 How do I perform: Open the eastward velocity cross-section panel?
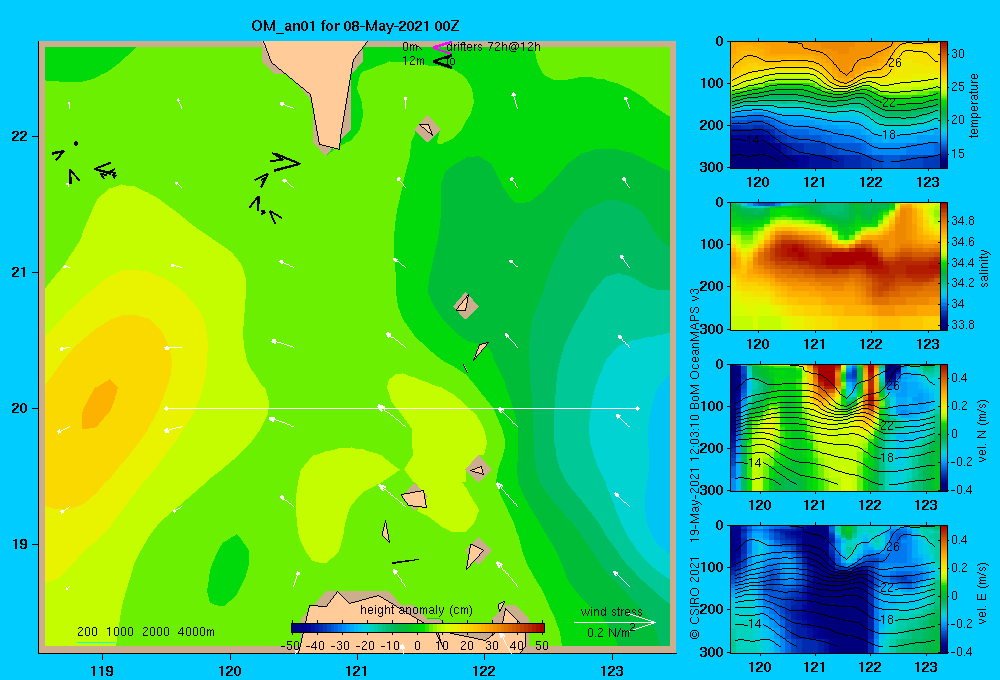(x=834, y=589)
